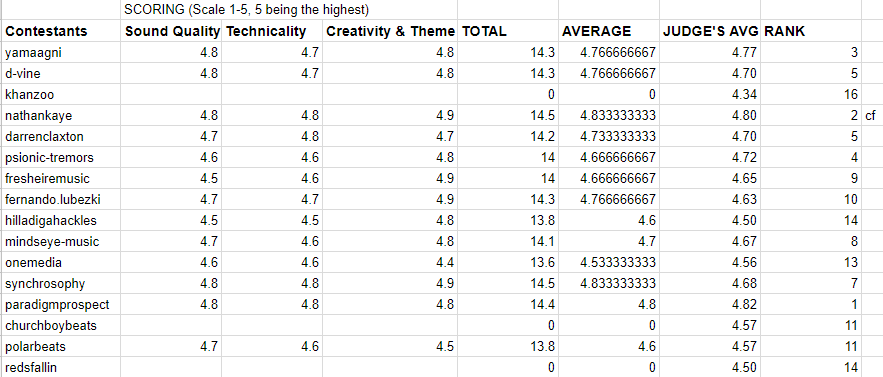The width and height of the screenshot is (883, 377).
Task: Select fresheiremusic's JUDGE'S AVG 4.65
Action: (710, 179)
